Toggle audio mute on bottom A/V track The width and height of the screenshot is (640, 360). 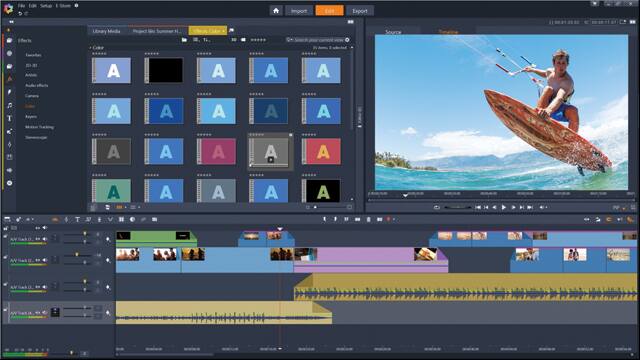[45, 313]
